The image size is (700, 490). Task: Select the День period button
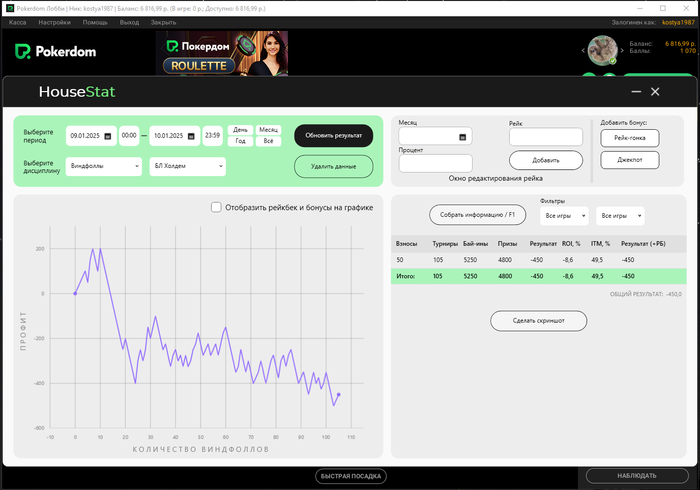240,130
